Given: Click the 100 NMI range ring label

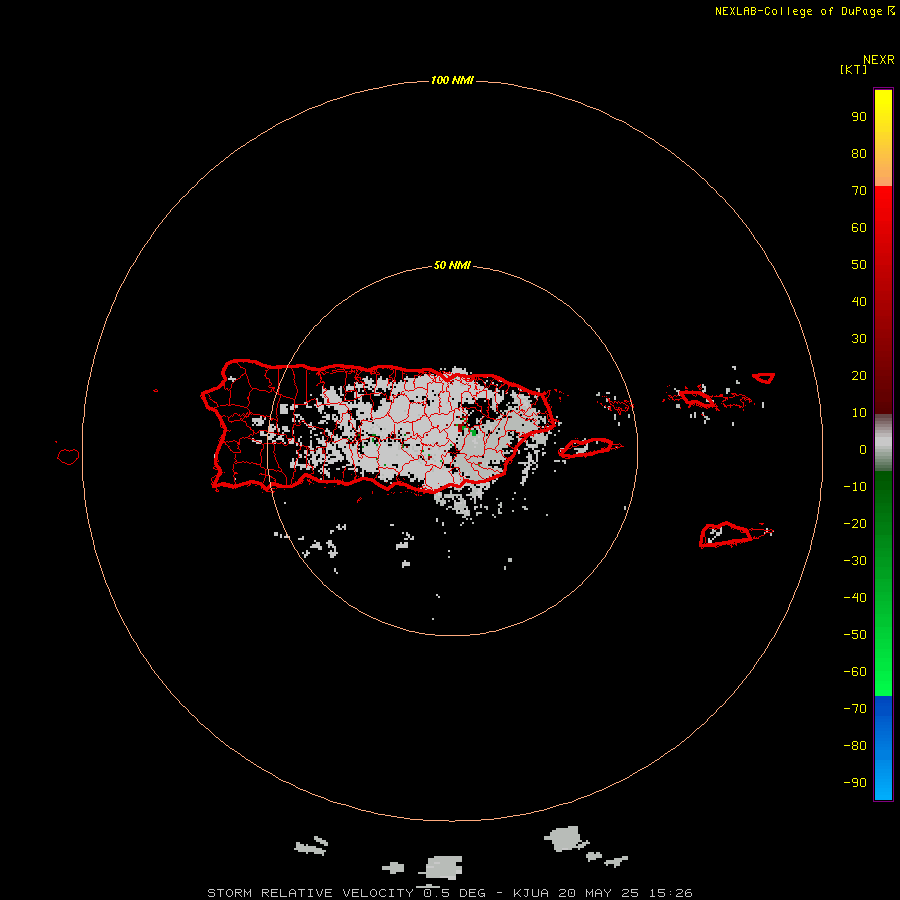Looking at the screenshot, I should coord(452,80).
